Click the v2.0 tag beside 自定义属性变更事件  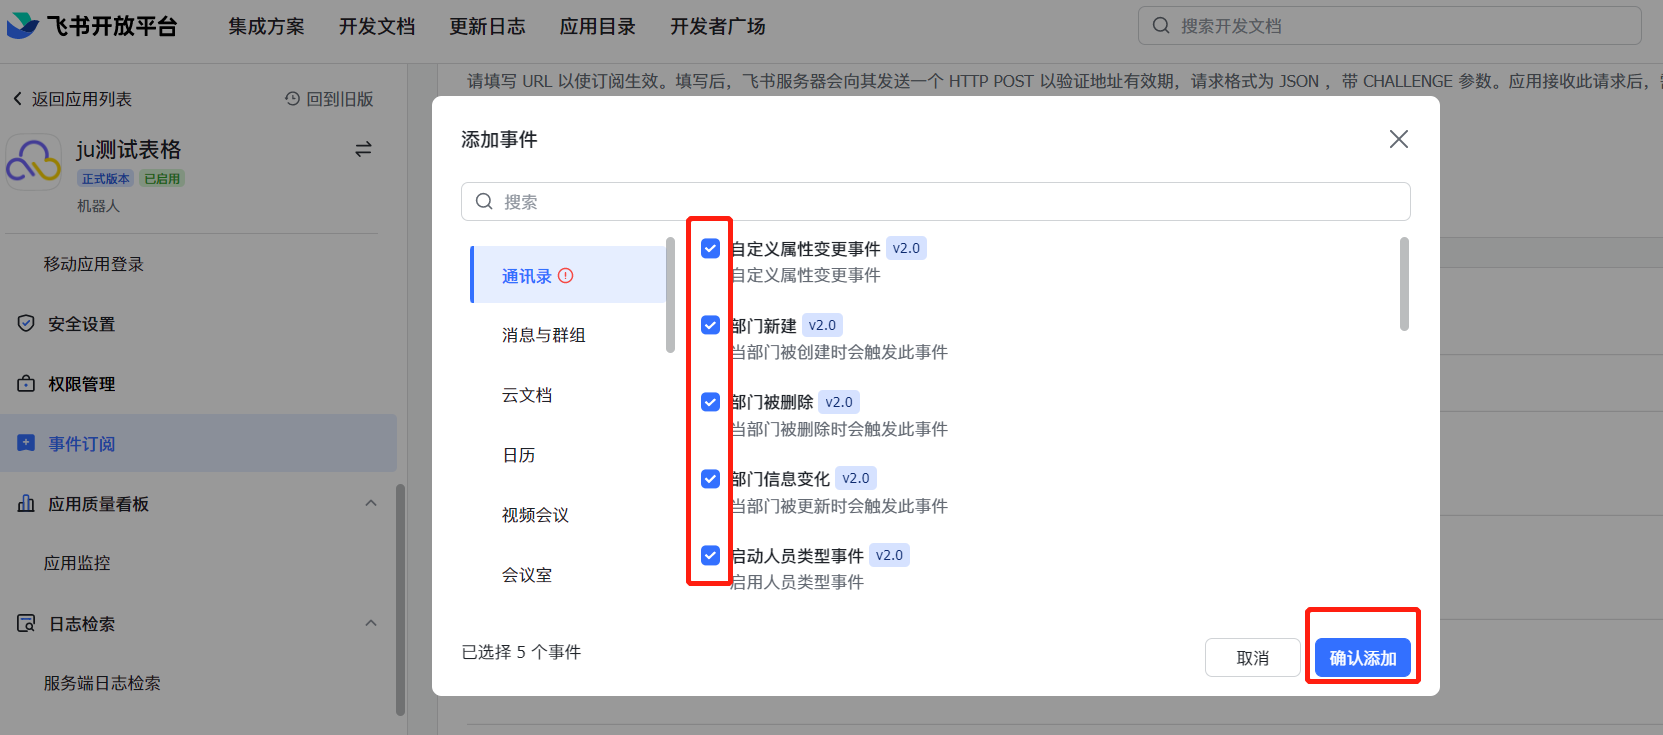point(906,248)
